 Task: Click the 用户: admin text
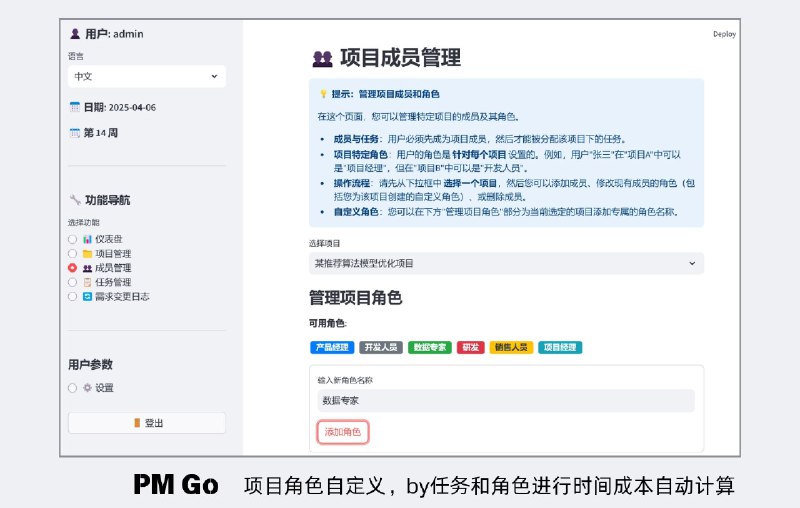click(x=114, y=34)
